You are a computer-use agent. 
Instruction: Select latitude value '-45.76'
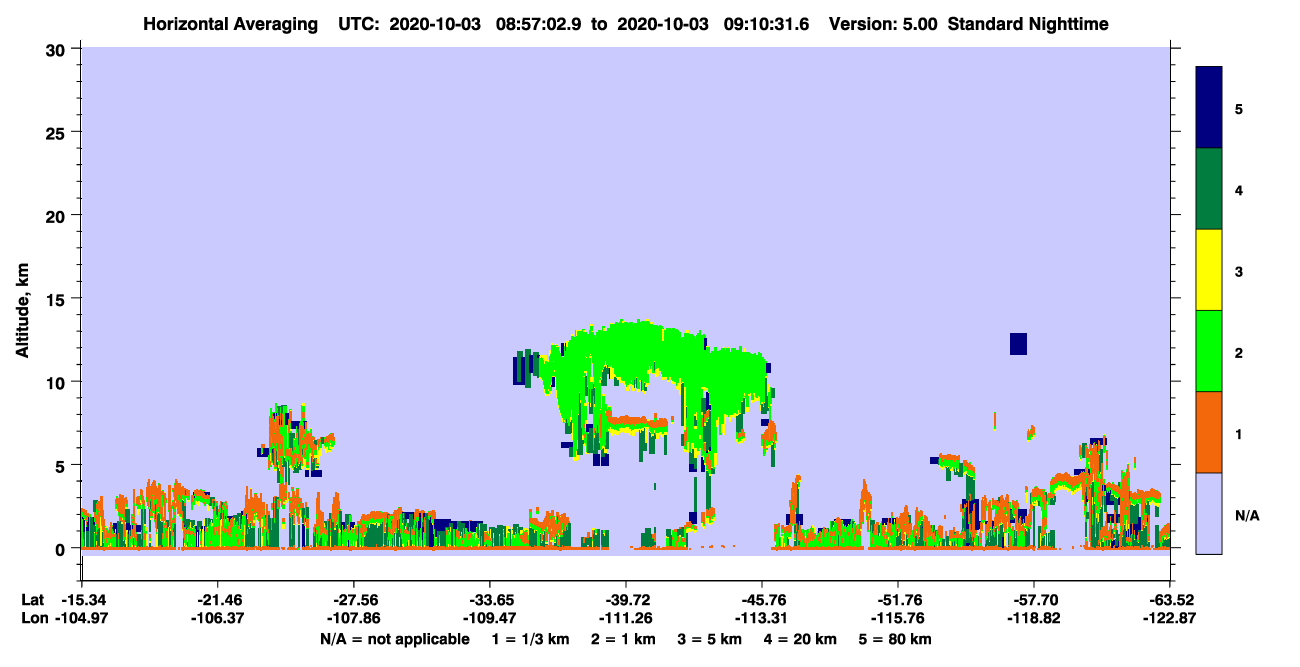pos(762,599)
